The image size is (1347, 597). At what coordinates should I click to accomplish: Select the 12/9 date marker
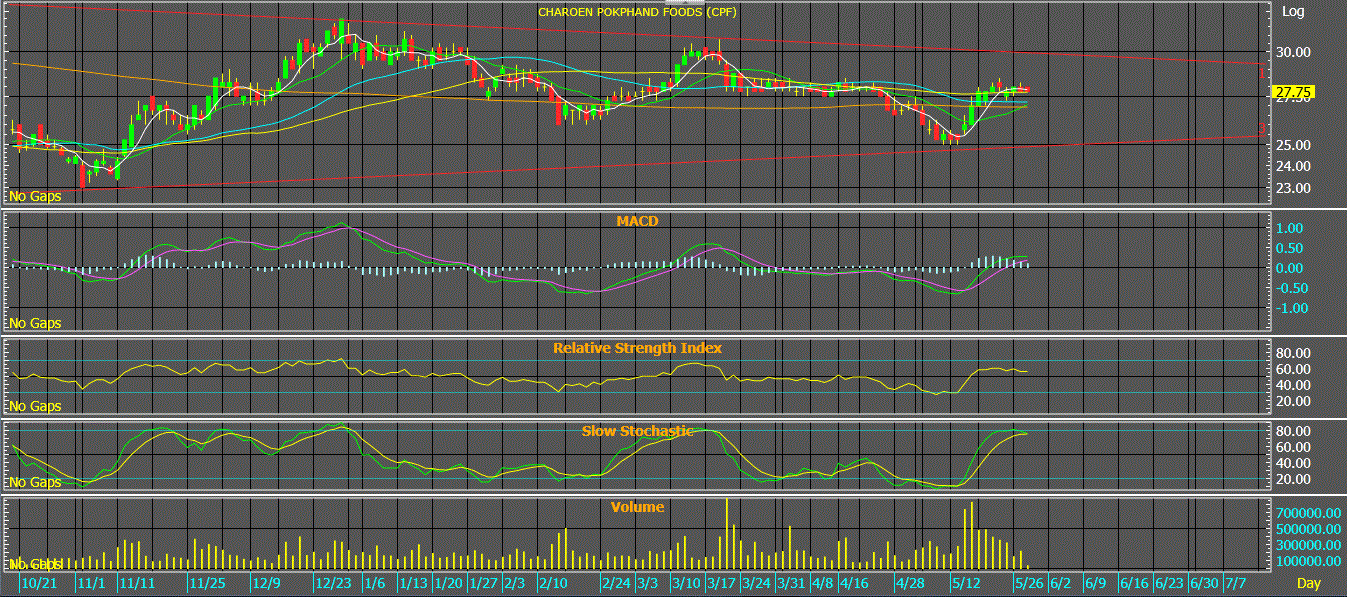266,583
